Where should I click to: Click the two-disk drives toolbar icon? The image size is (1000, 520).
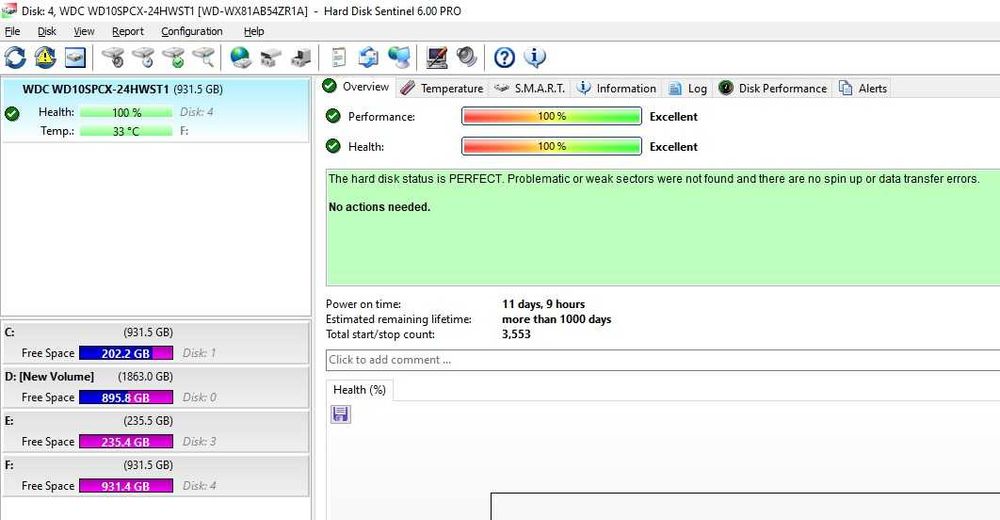pyautogui.click(x=270, y=57)
